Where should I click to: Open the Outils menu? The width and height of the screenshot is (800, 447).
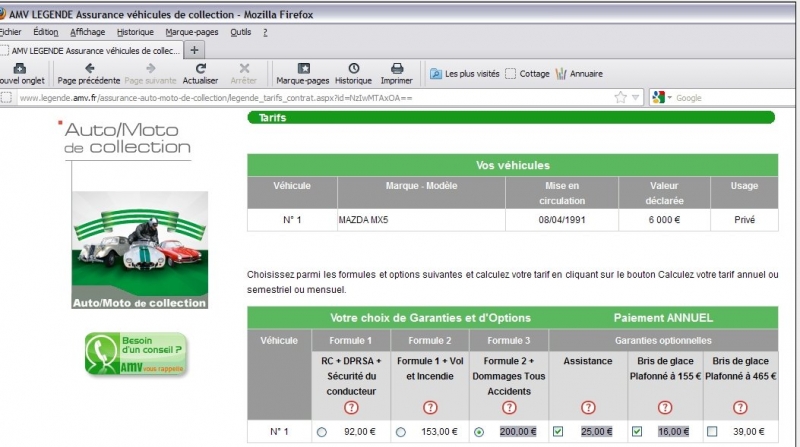click(x=240, y=32)
